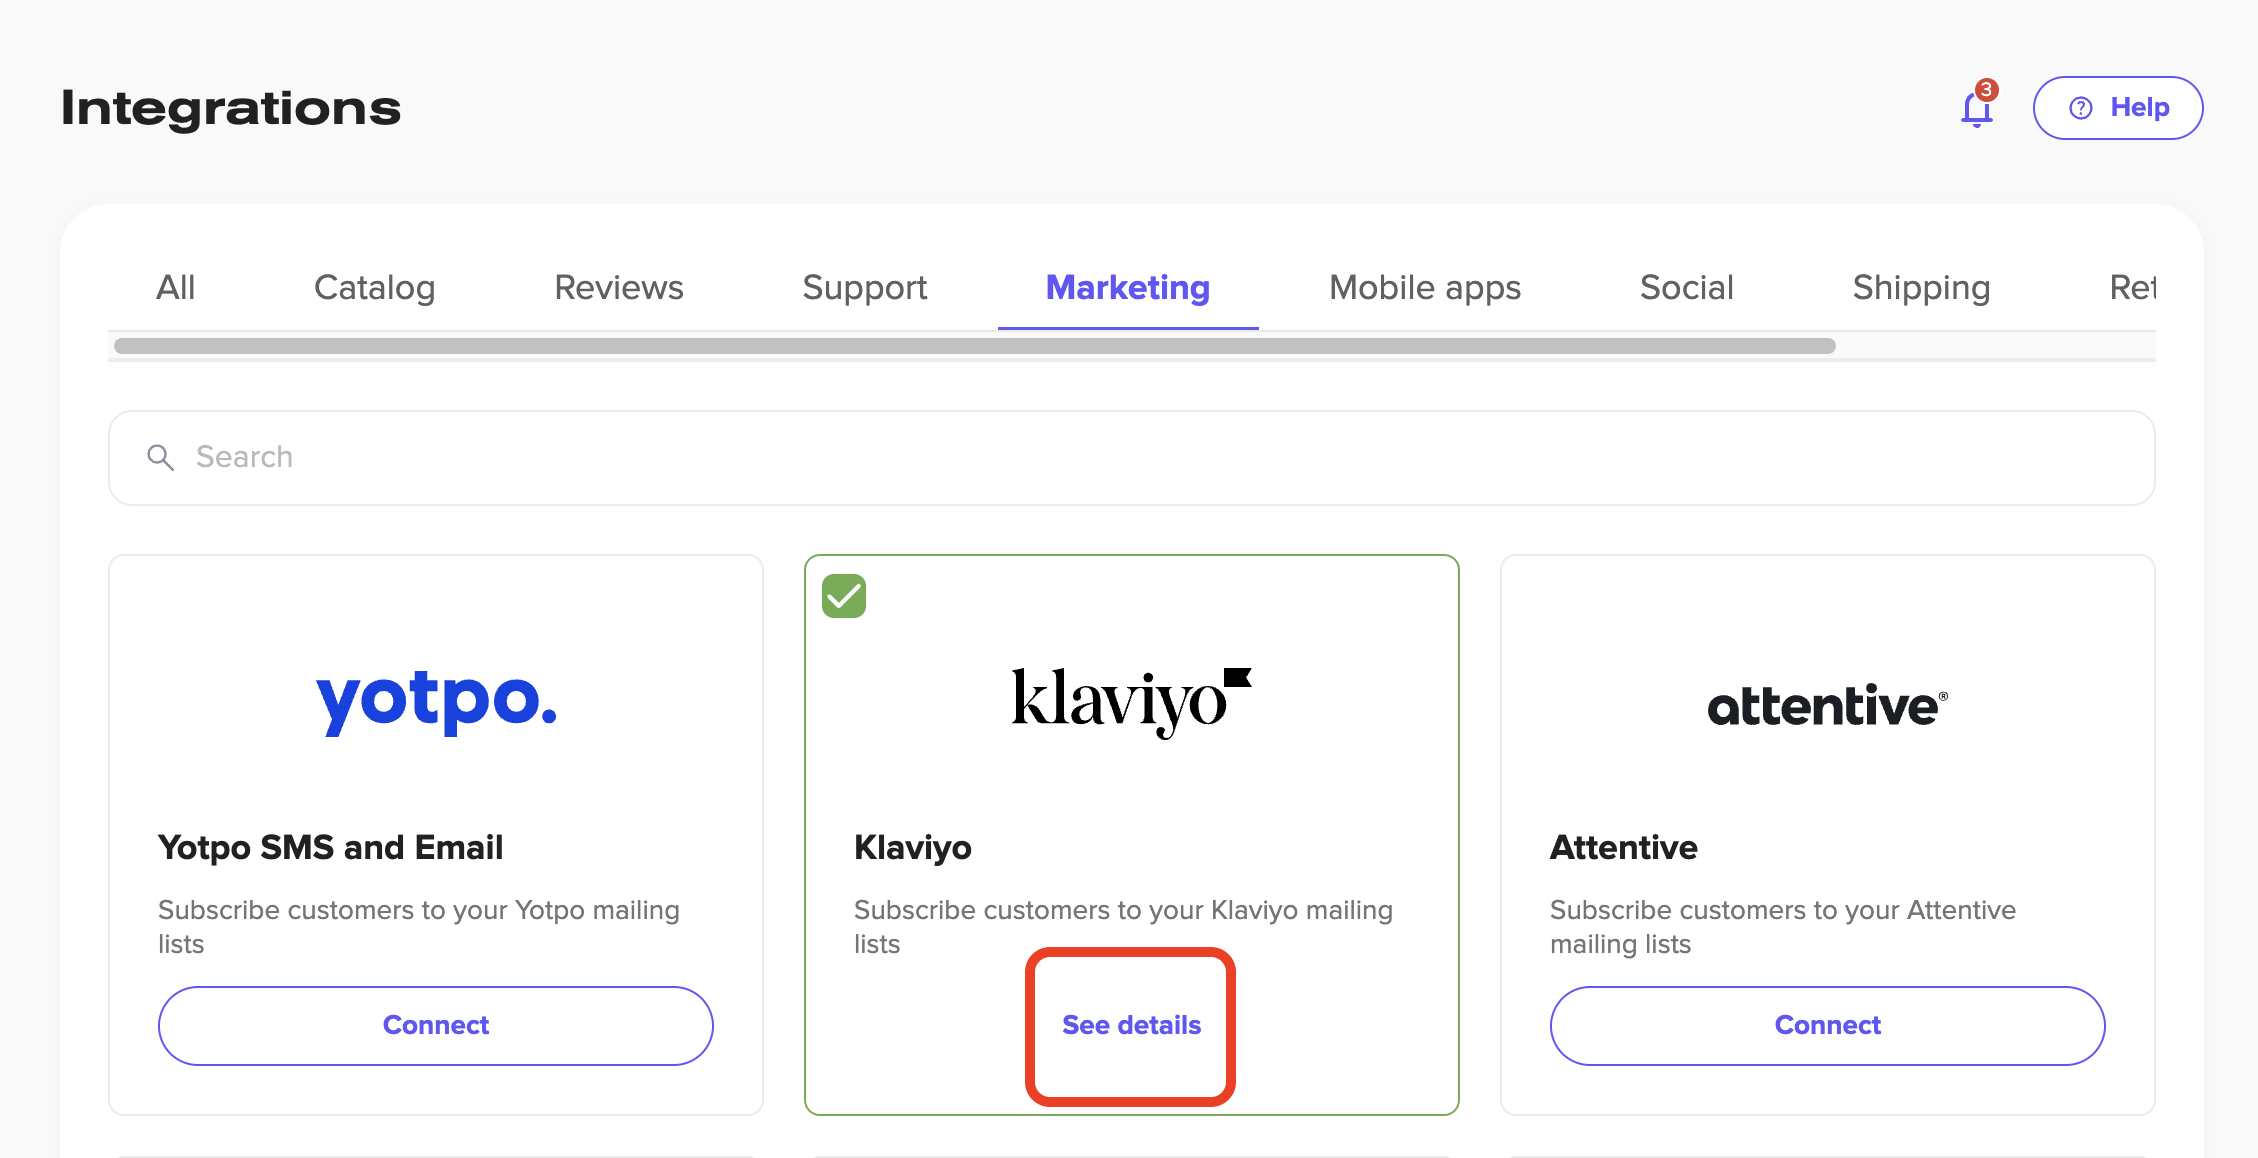The image size is (2258, 1158).
Task: Click the horizontal tab scrollbar
Action: (x=975, y=346)
